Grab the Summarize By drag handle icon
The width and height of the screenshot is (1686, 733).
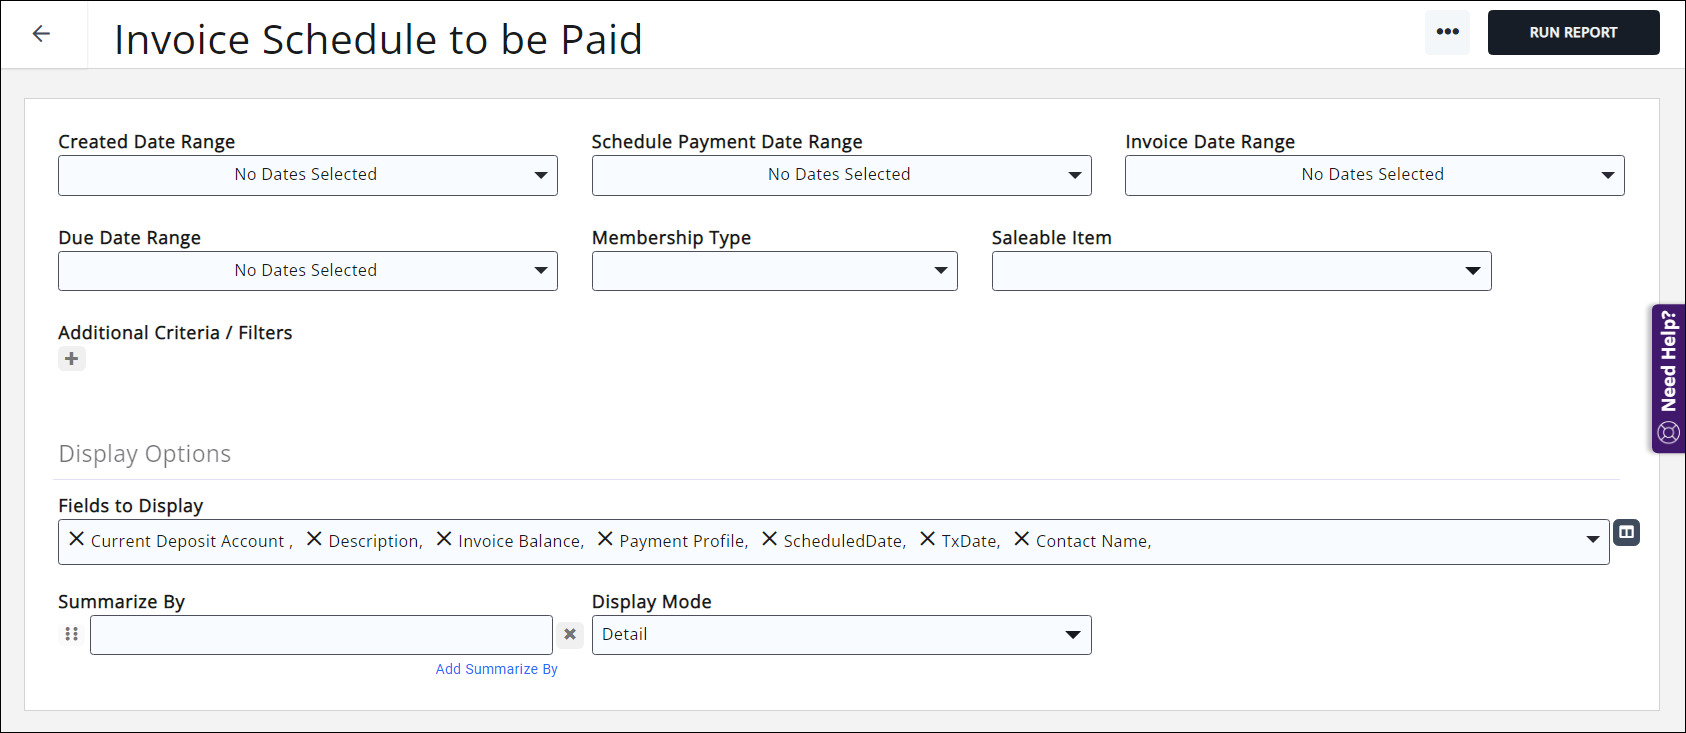(x=71, y=634)
